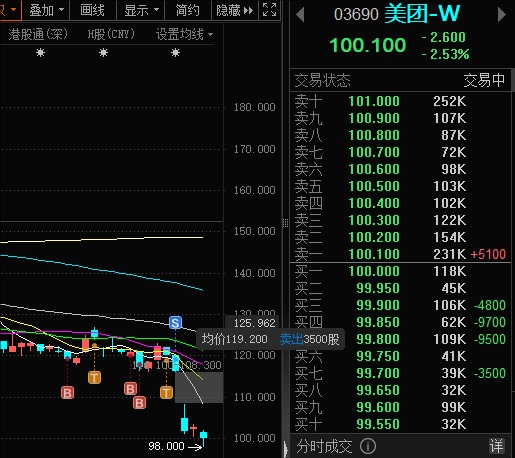Click the asterisk marker under 设置均线
Viewport: 515px width, 458px height.
[175, 52]
